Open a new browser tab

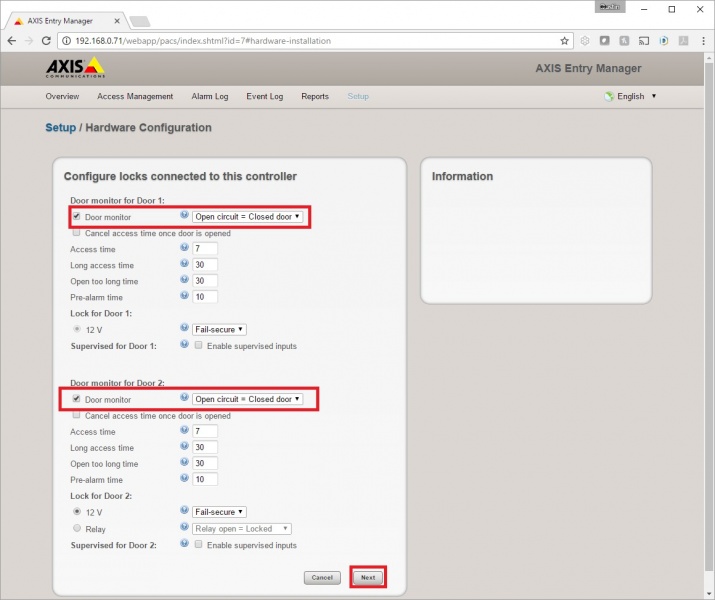pyautogui.click(x=140, y=21)
